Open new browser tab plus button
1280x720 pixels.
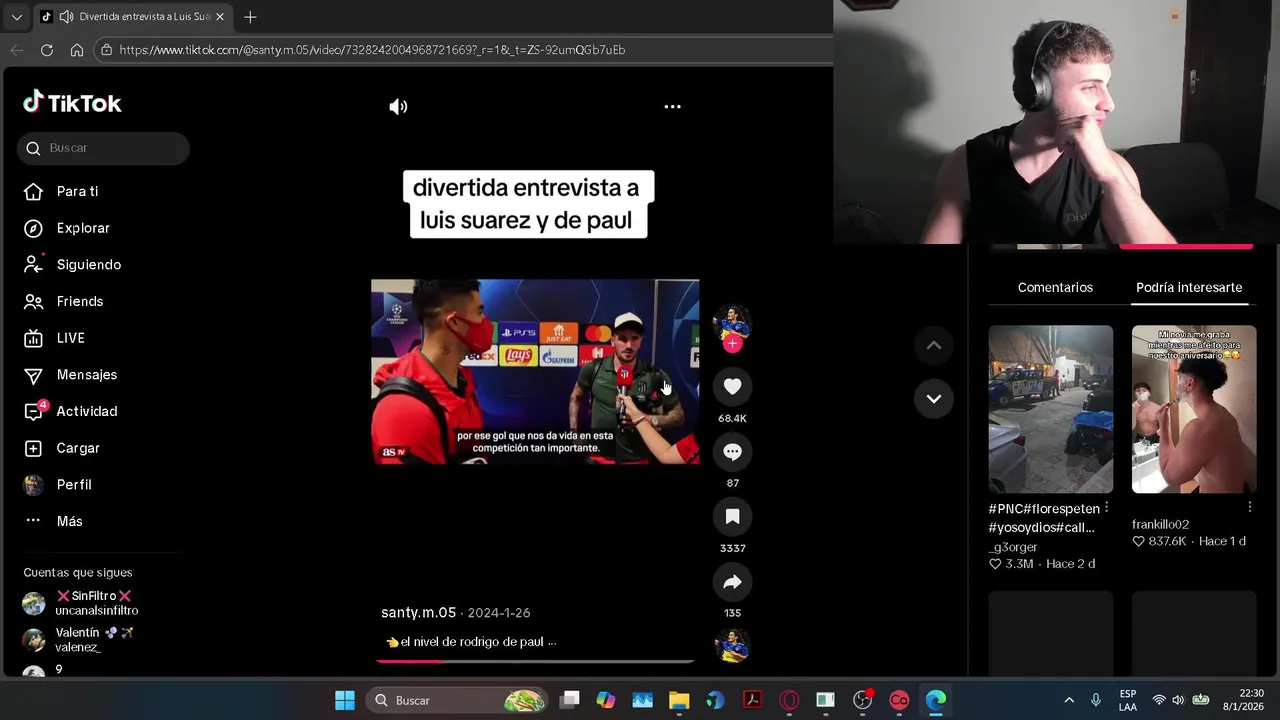[250, 17]
